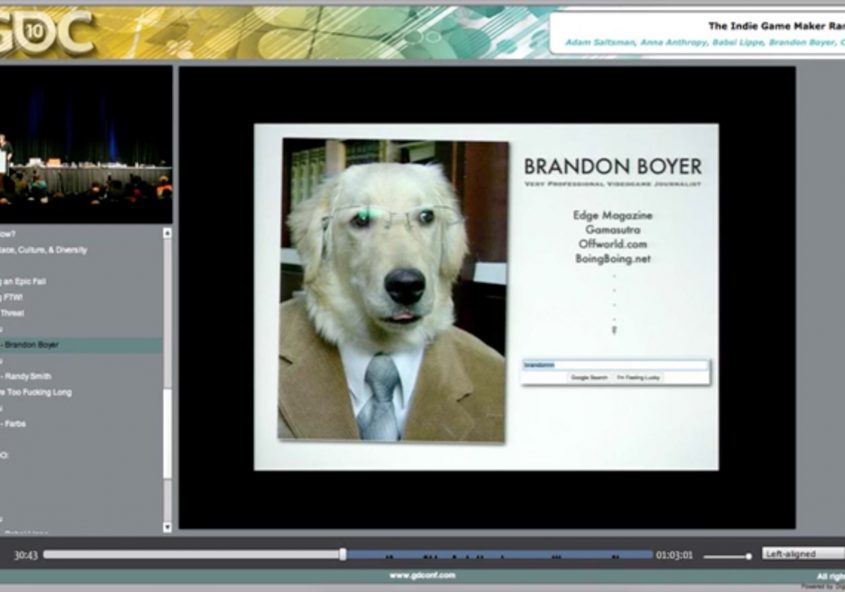Click the playback progress bar handle

342,554
